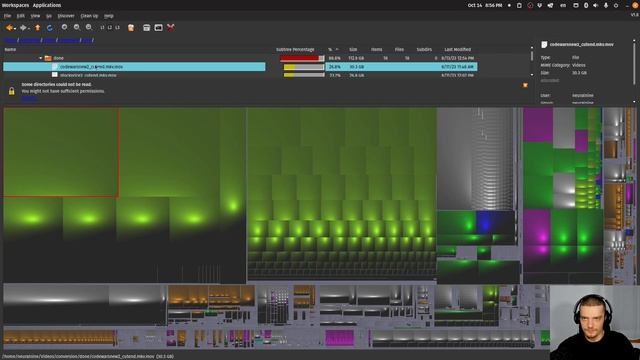The image size is (640, 360).
Task: Open file manager here
Action: click(147, 28)
